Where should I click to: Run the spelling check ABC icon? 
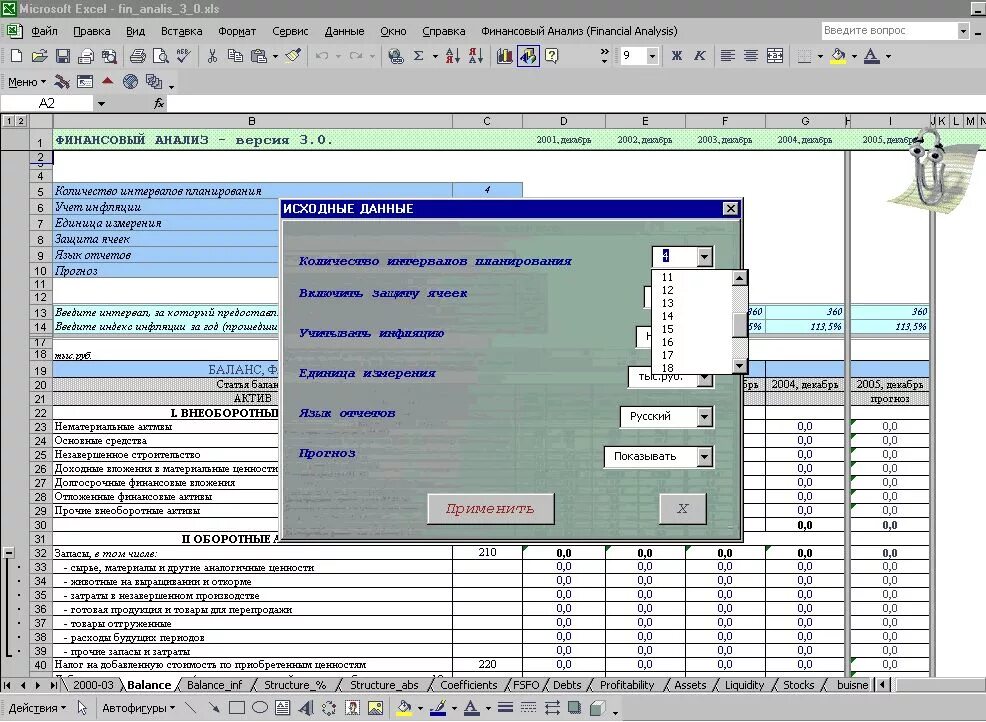184,56
